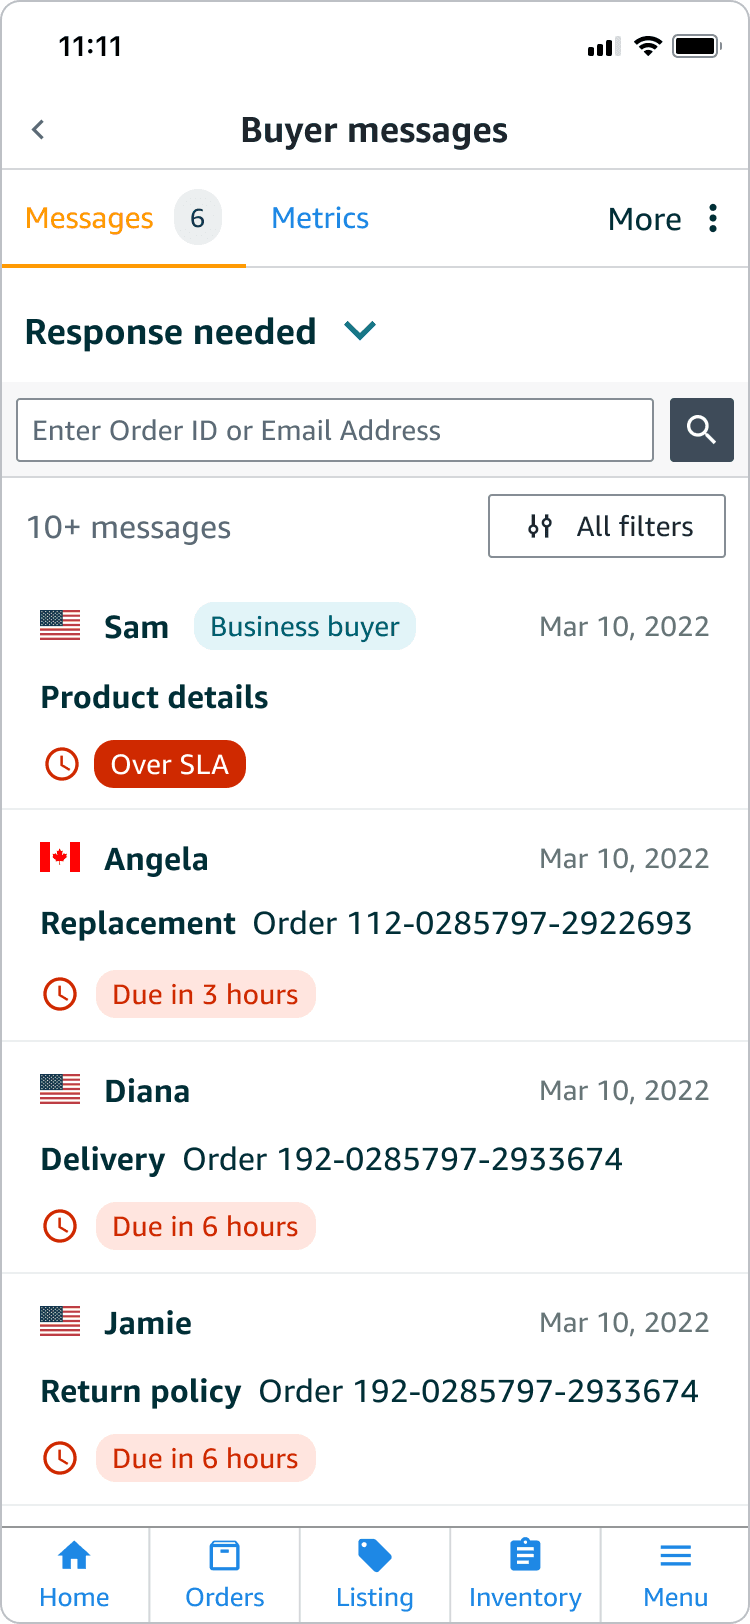Open the All filters button
This screenshot has height=1624, width=750.
tap(607, 526)
